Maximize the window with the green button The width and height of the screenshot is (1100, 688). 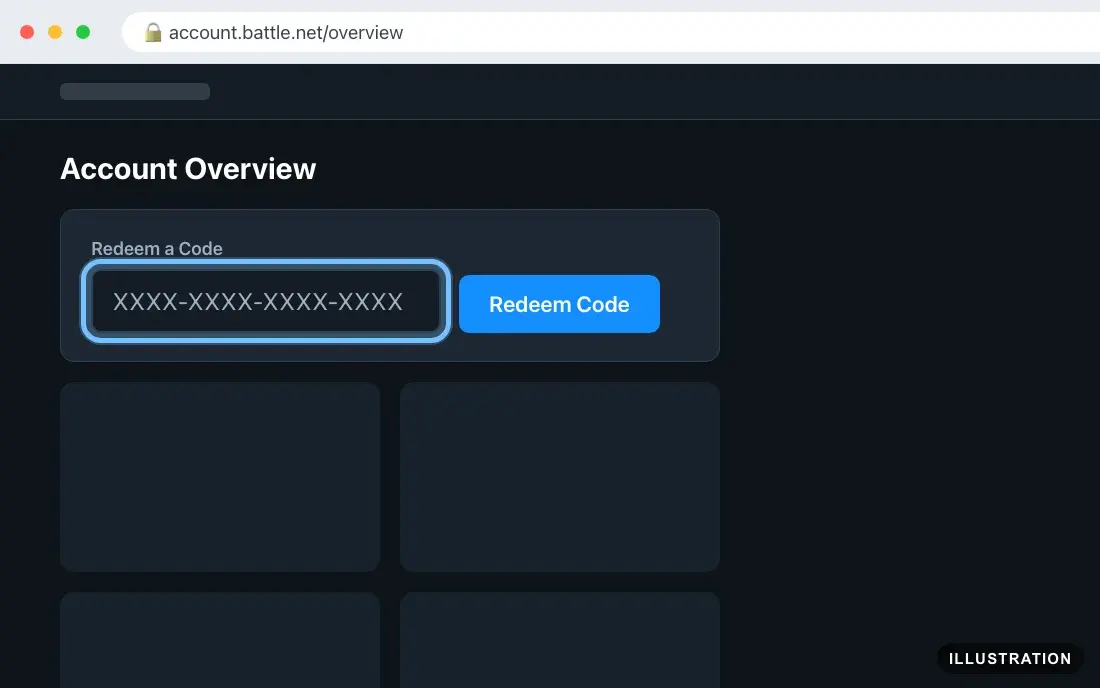[83, 32]
